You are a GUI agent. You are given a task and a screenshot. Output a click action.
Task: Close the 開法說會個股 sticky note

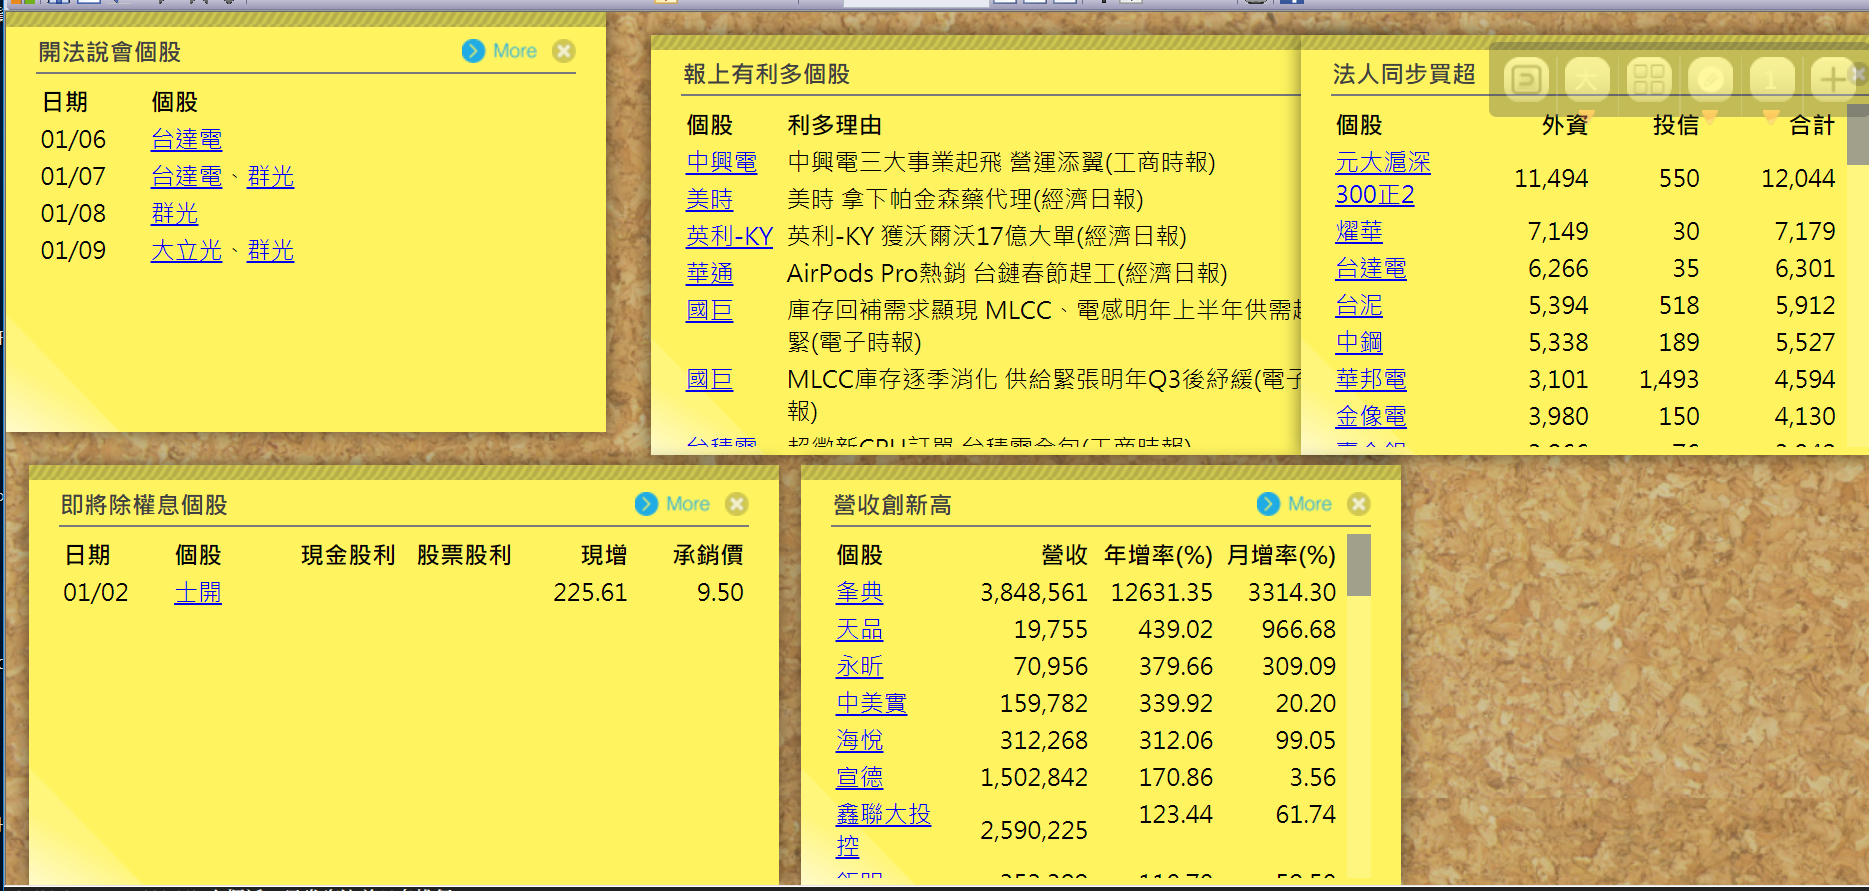(x=564, y=51)
